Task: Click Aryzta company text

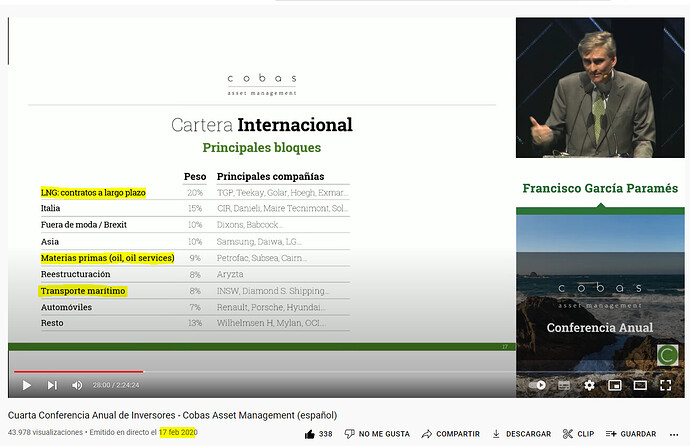Action: pos(230,274)
